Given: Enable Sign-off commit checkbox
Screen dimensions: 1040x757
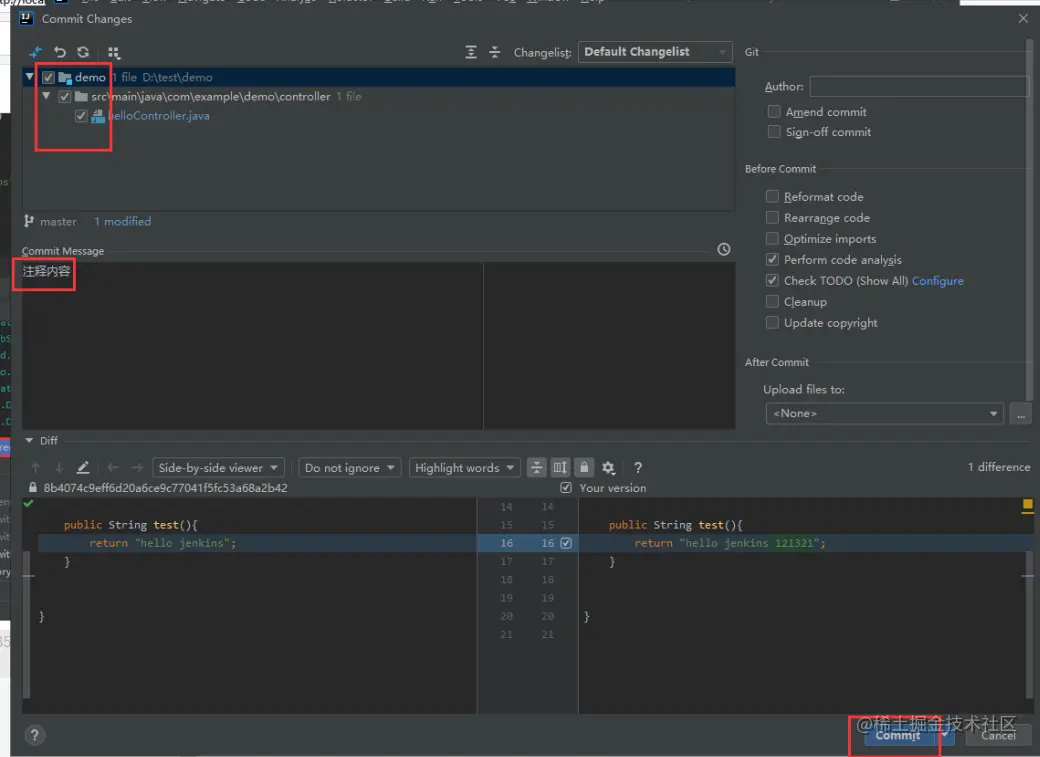Looking at the screenshot, I should [773, 131].
